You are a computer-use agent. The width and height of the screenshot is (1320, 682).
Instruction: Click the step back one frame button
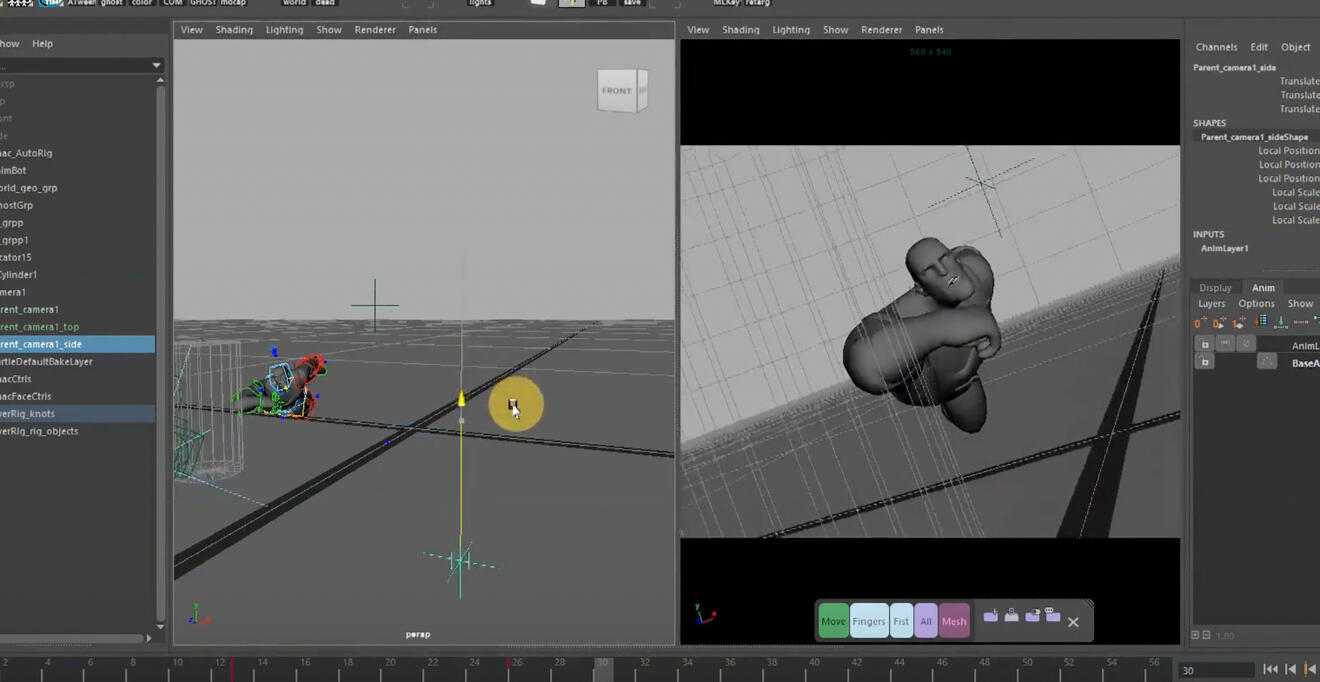[x=1290, y=669]
